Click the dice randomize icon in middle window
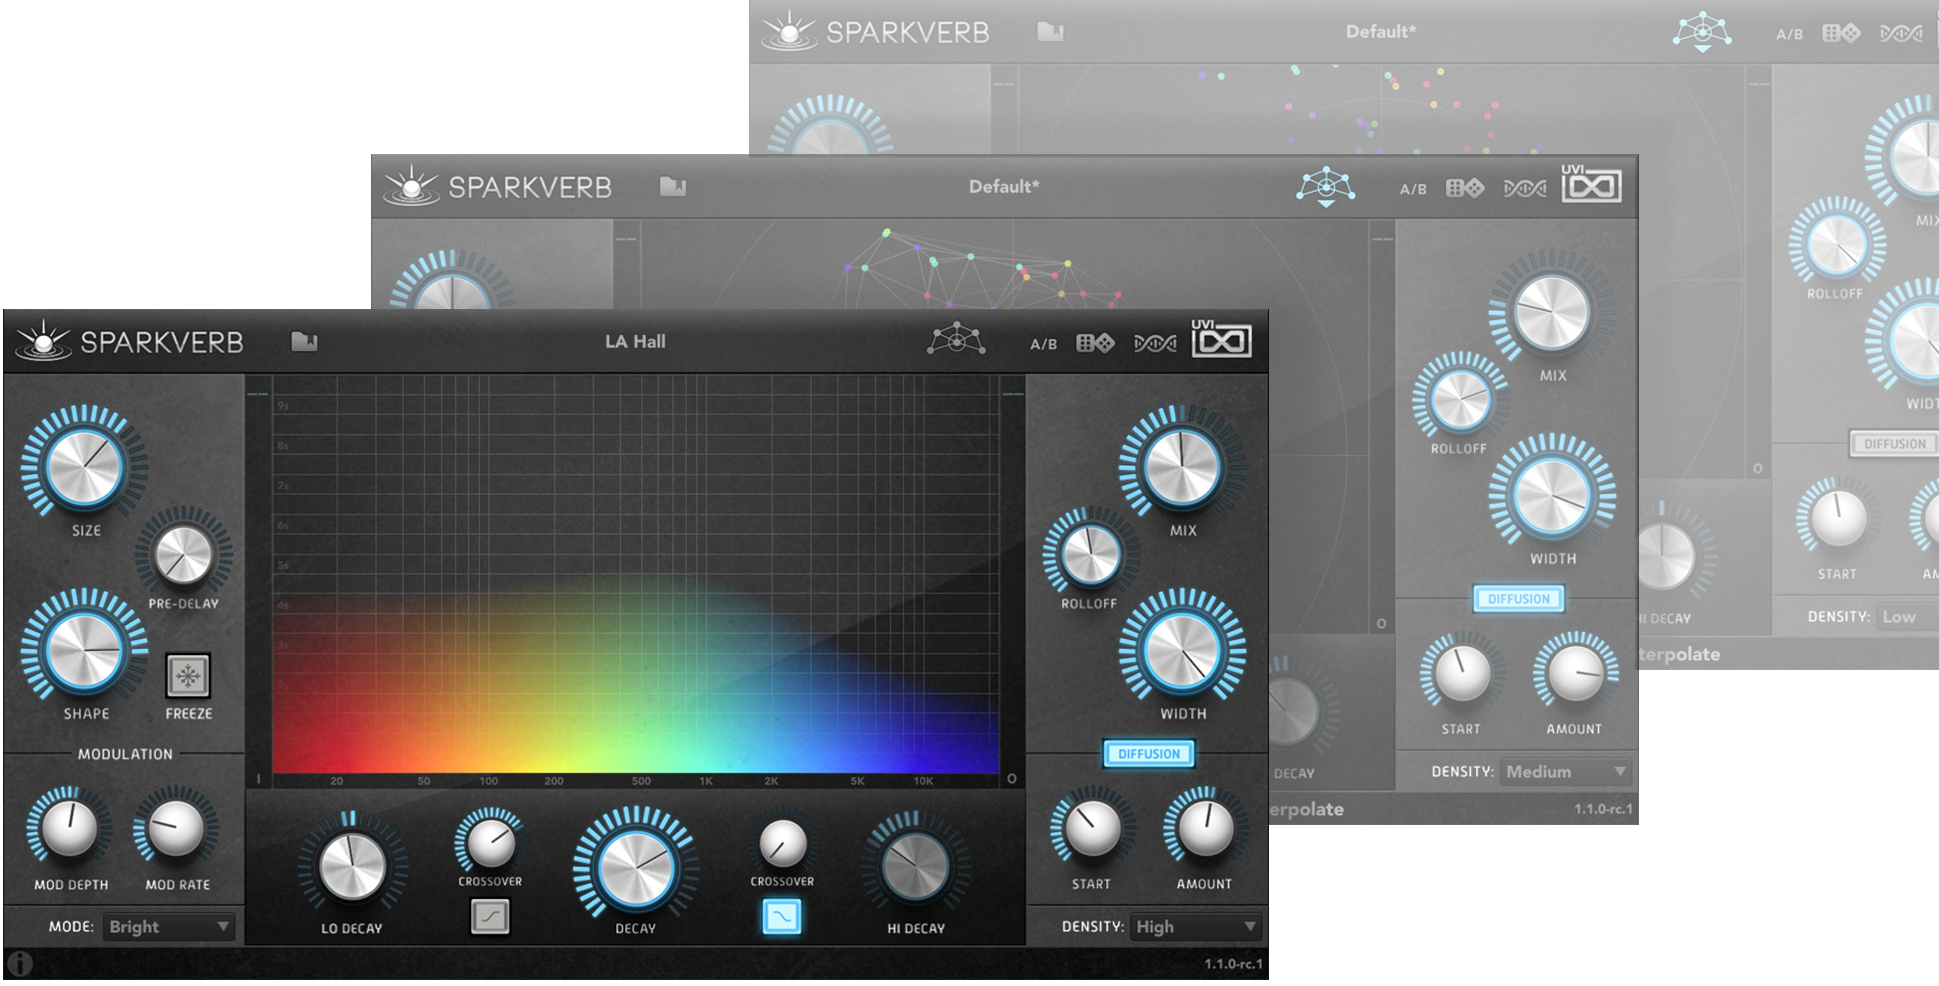Image resolution: width=1939 pixels, height=986 pixels. point(1464,188)
